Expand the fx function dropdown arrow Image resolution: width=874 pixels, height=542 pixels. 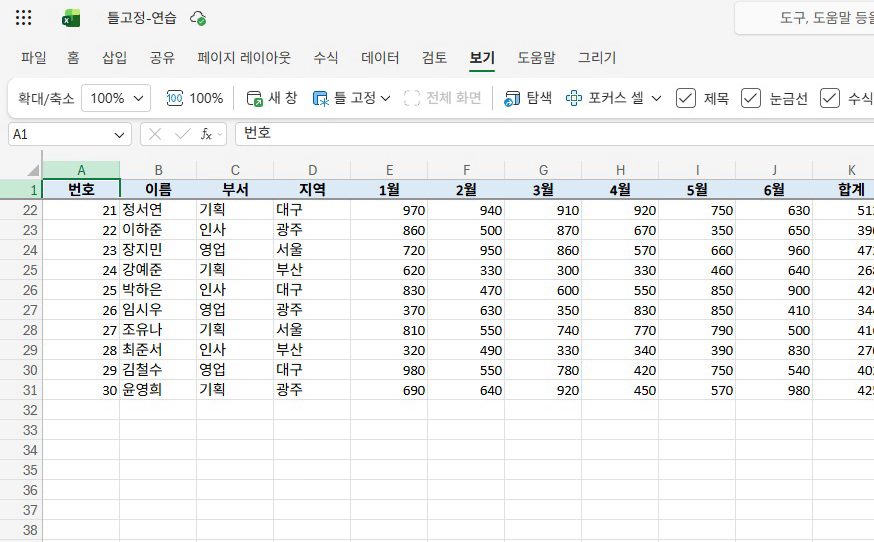point(220,134)
